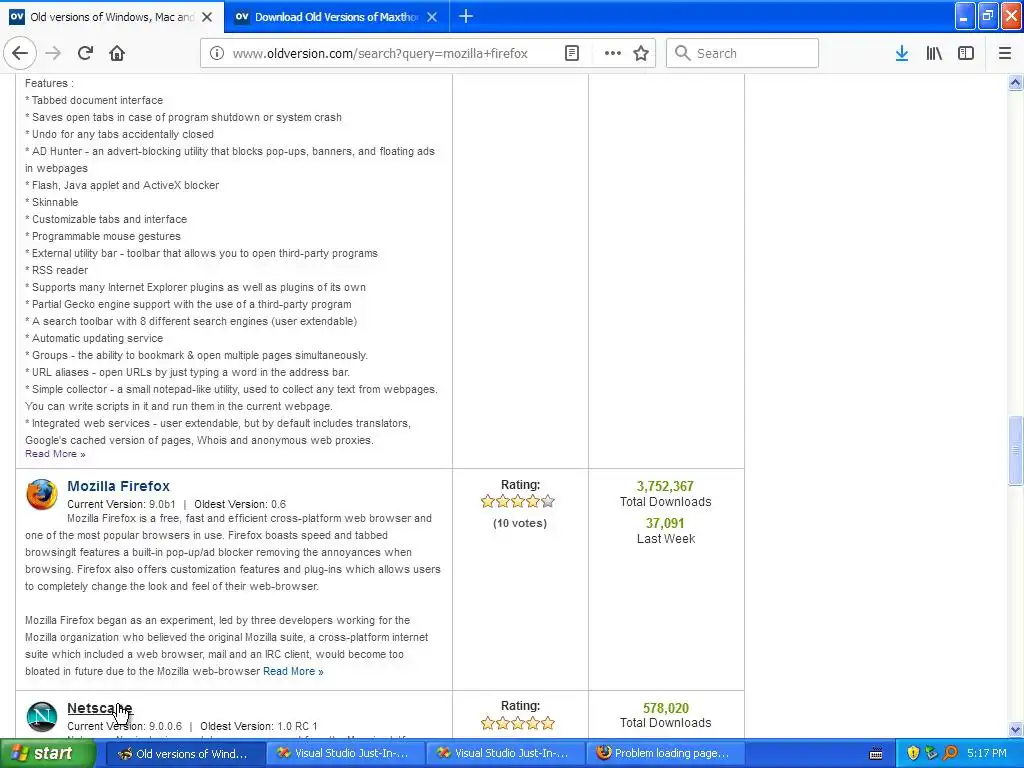Open the Netscape title link
Screen dimensions: 1024x768
(99, 708)
